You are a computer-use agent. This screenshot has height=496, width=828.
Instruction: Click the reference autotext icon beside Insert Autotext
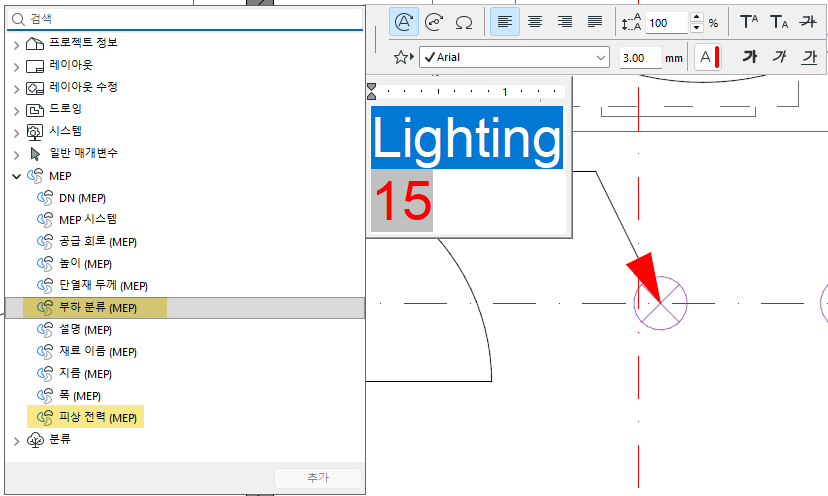click(434, 22)
